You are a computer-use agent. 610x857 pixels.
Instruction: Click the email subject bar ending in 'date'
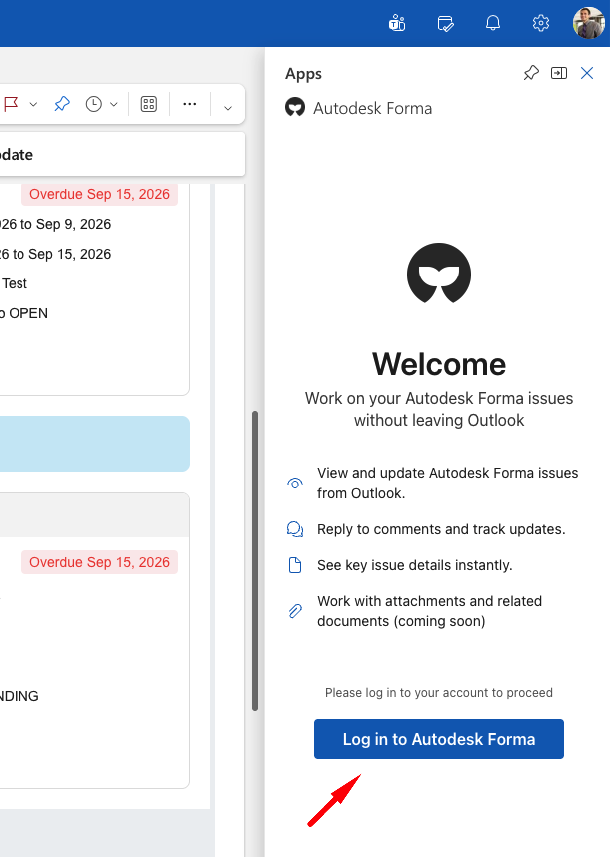(122, 155)
